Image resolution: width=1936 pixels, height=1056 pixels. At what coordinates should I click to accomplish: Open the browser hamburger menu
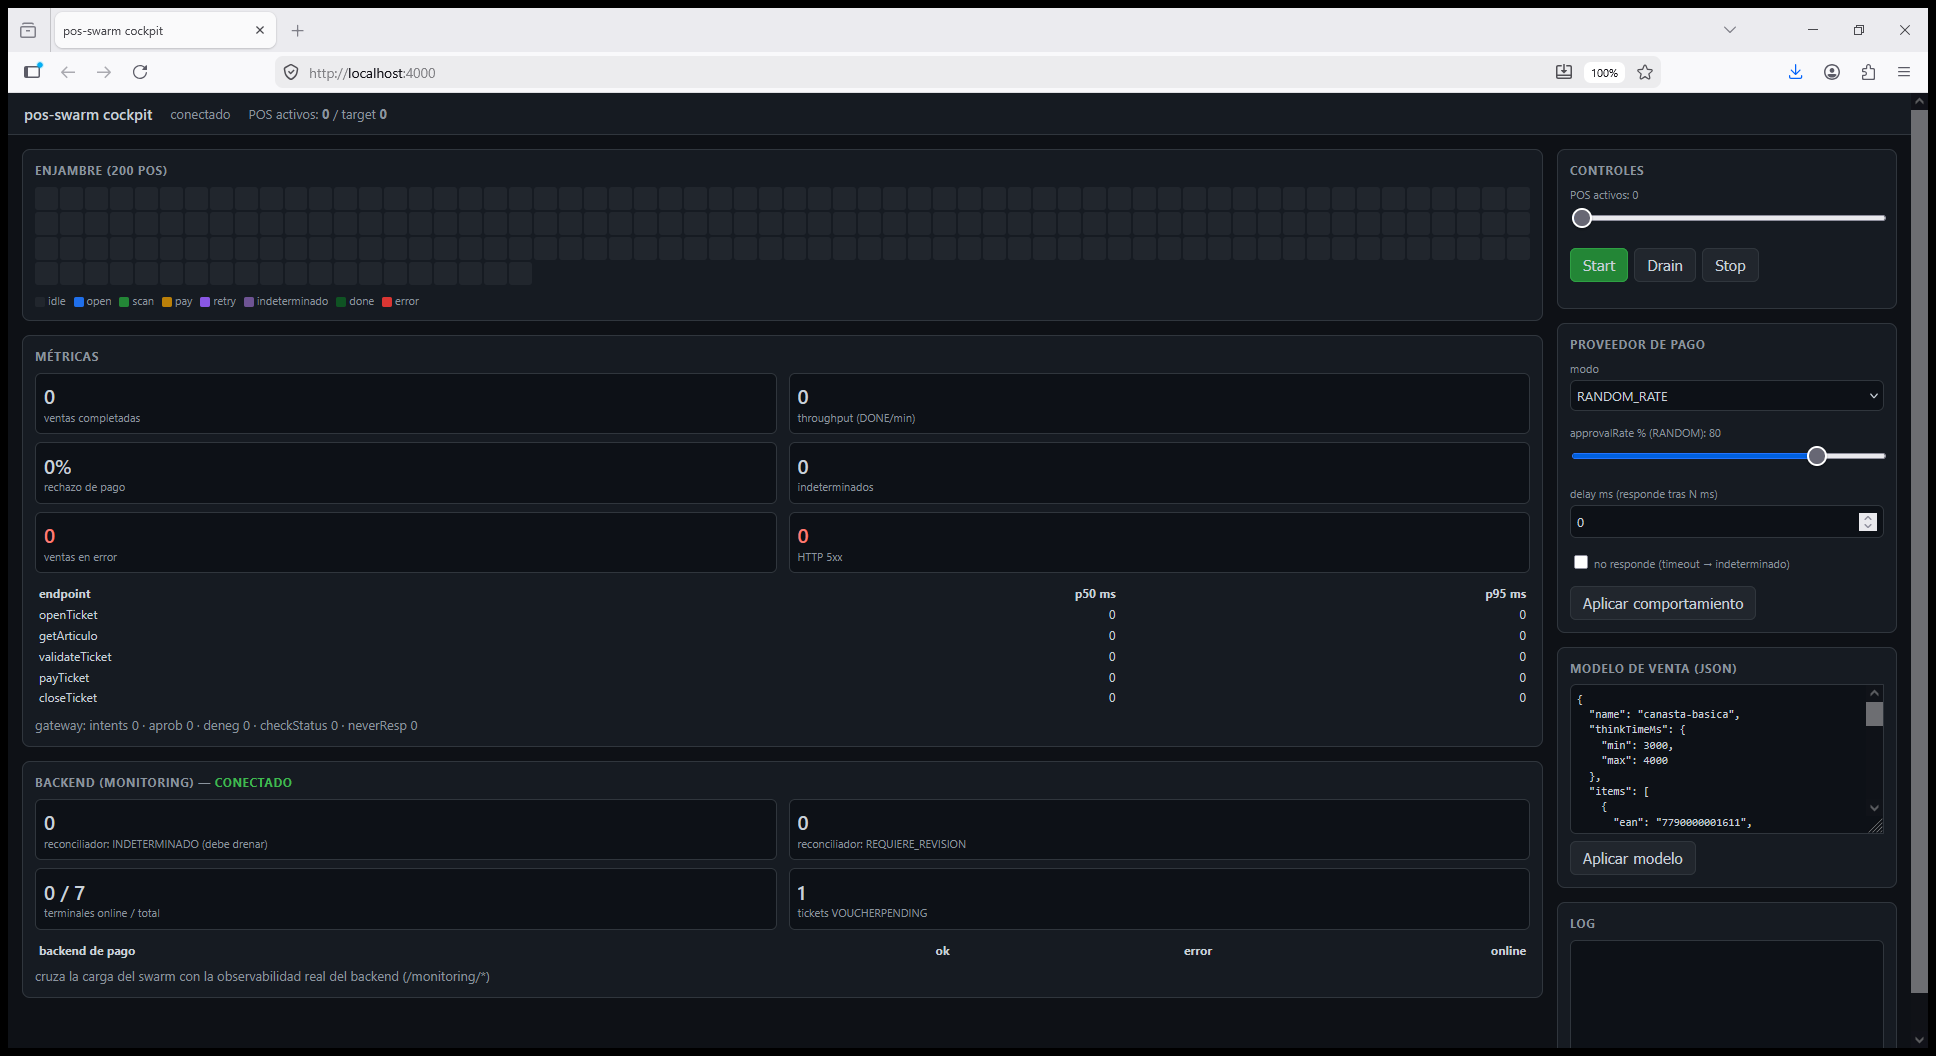(1904, 72)
